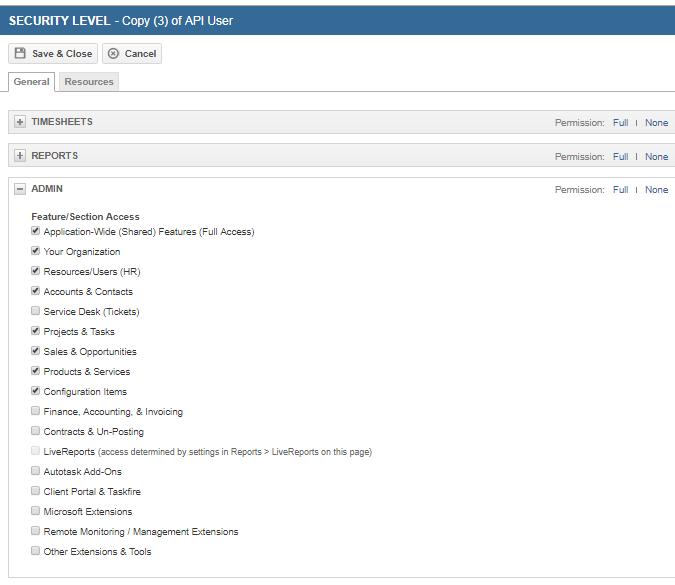This screenshot has width=675, height=585.
Task: Uncheck Your Organization checkbox
Action: click(36, 251)
